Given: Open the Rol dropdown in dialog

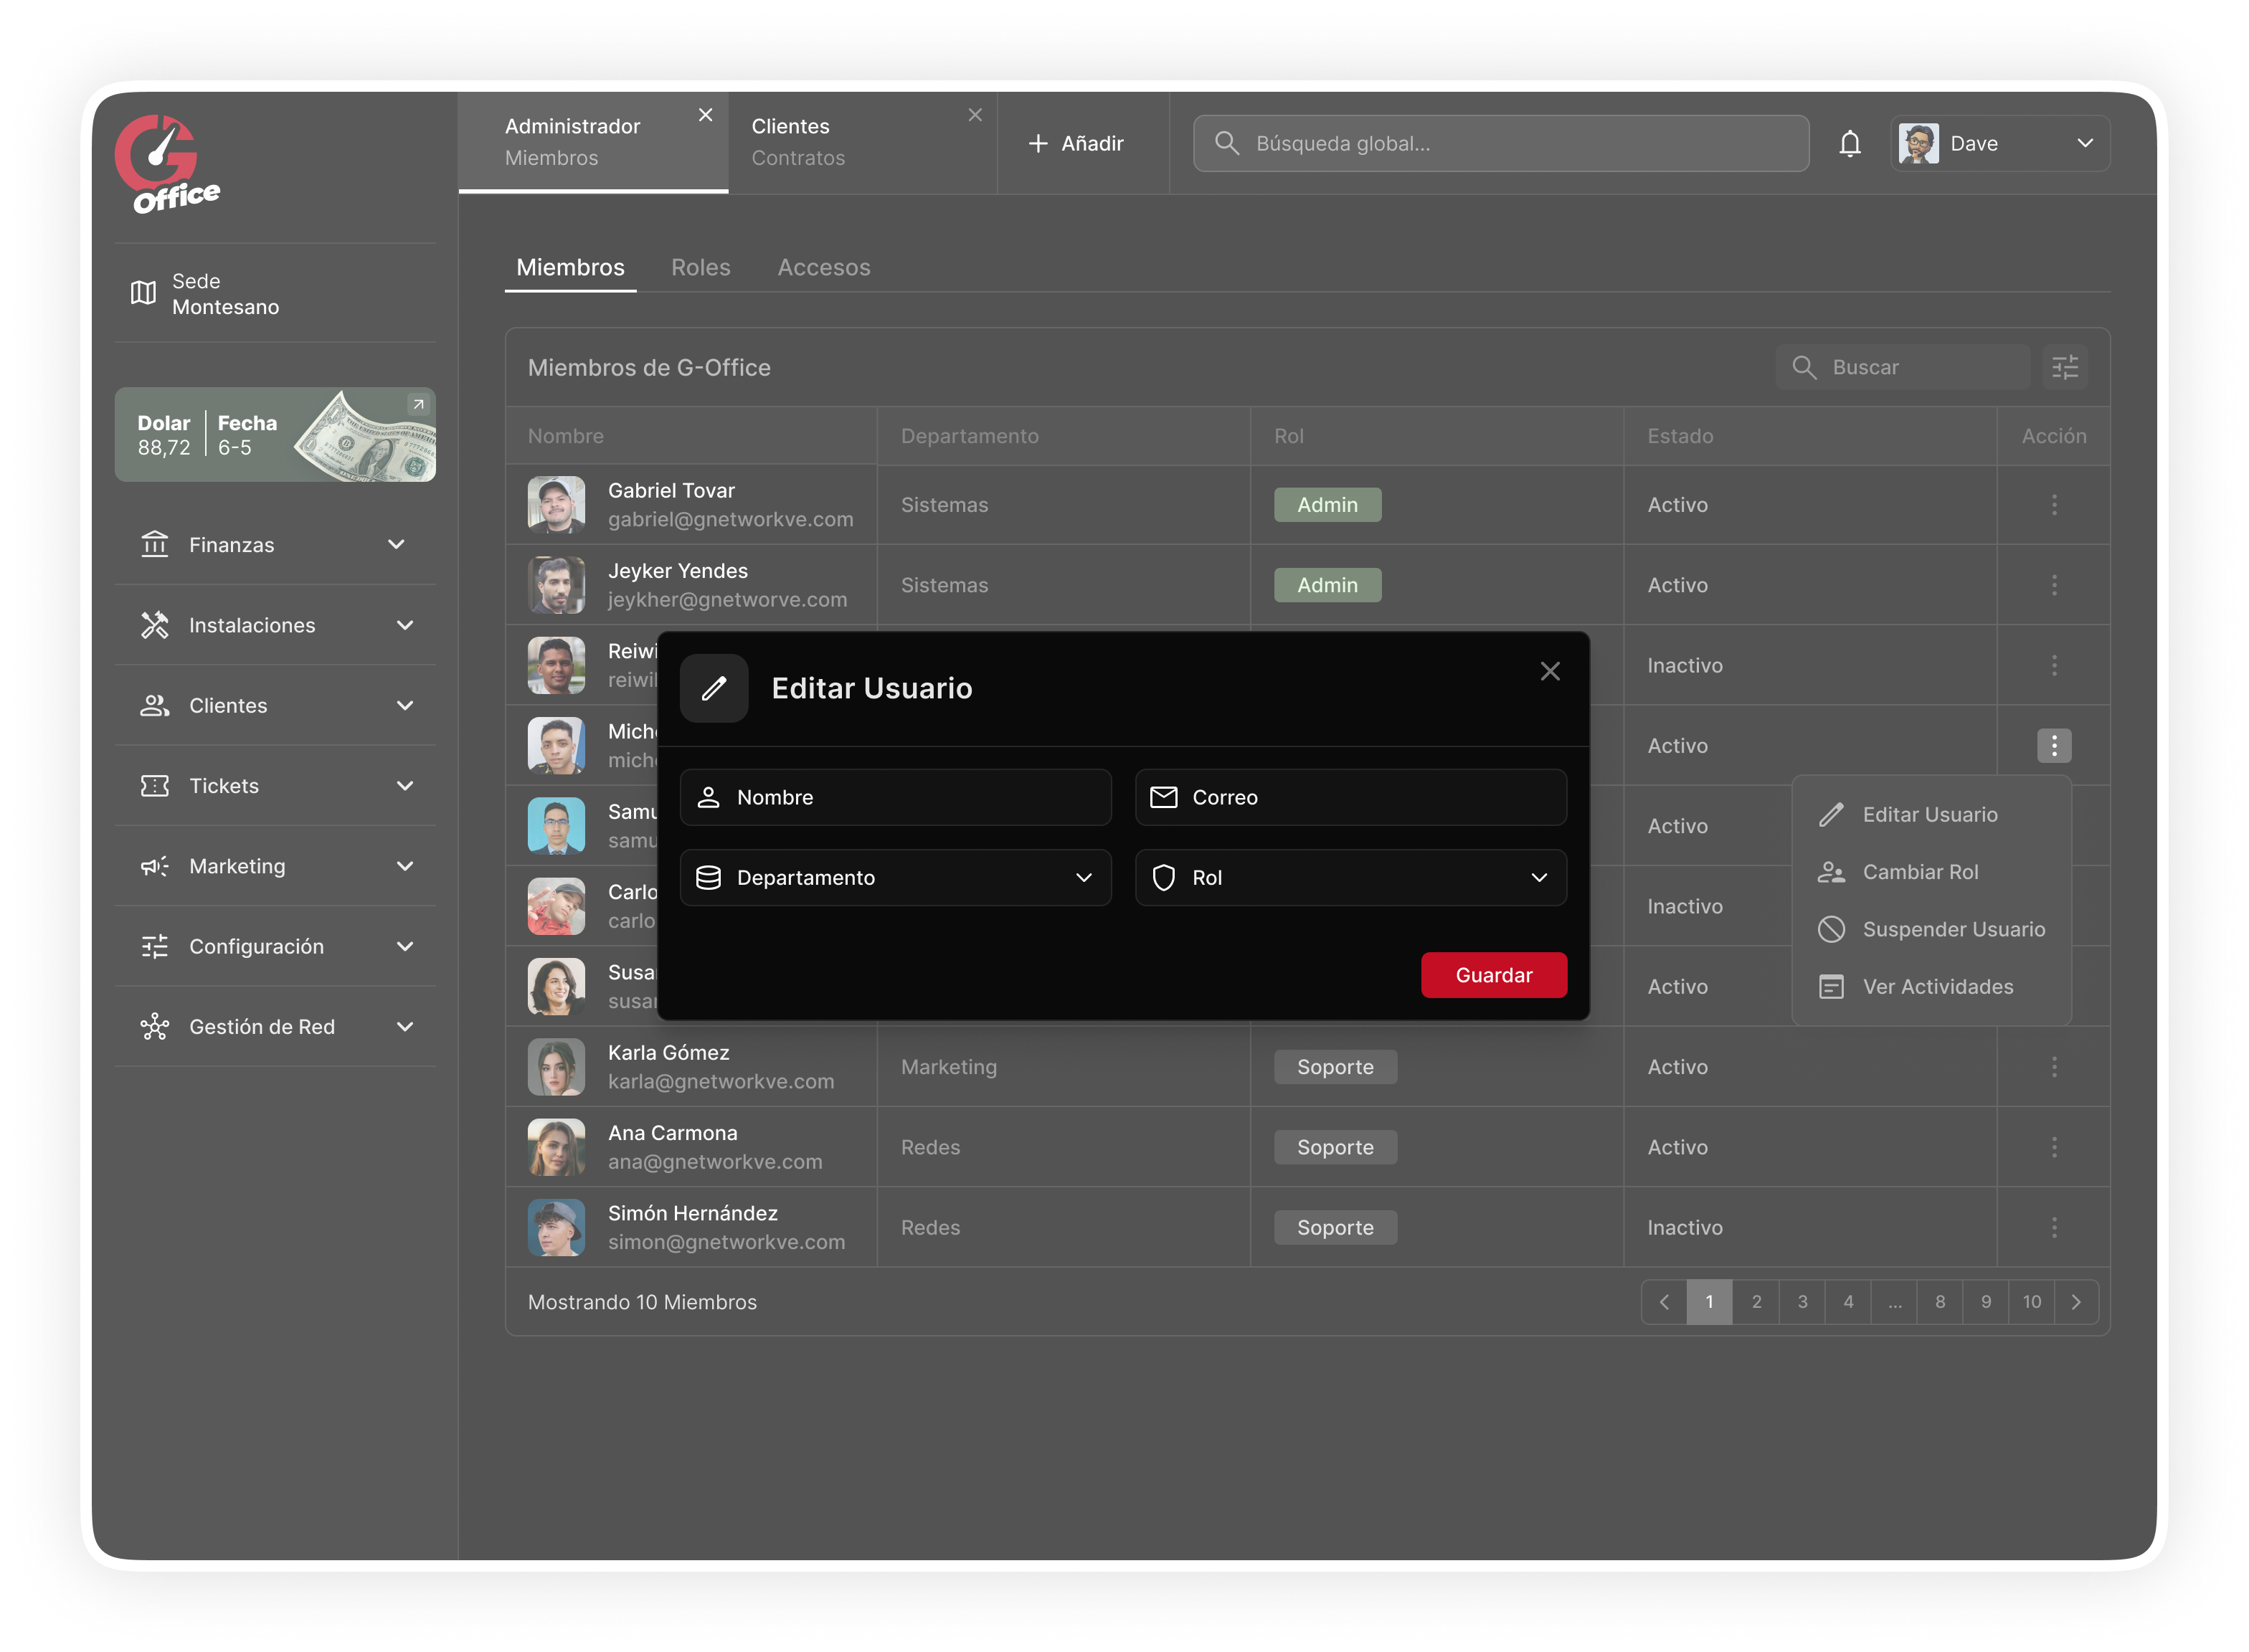Looking at the screenshot, I should pyautogui.click(x=1350, y=878).
